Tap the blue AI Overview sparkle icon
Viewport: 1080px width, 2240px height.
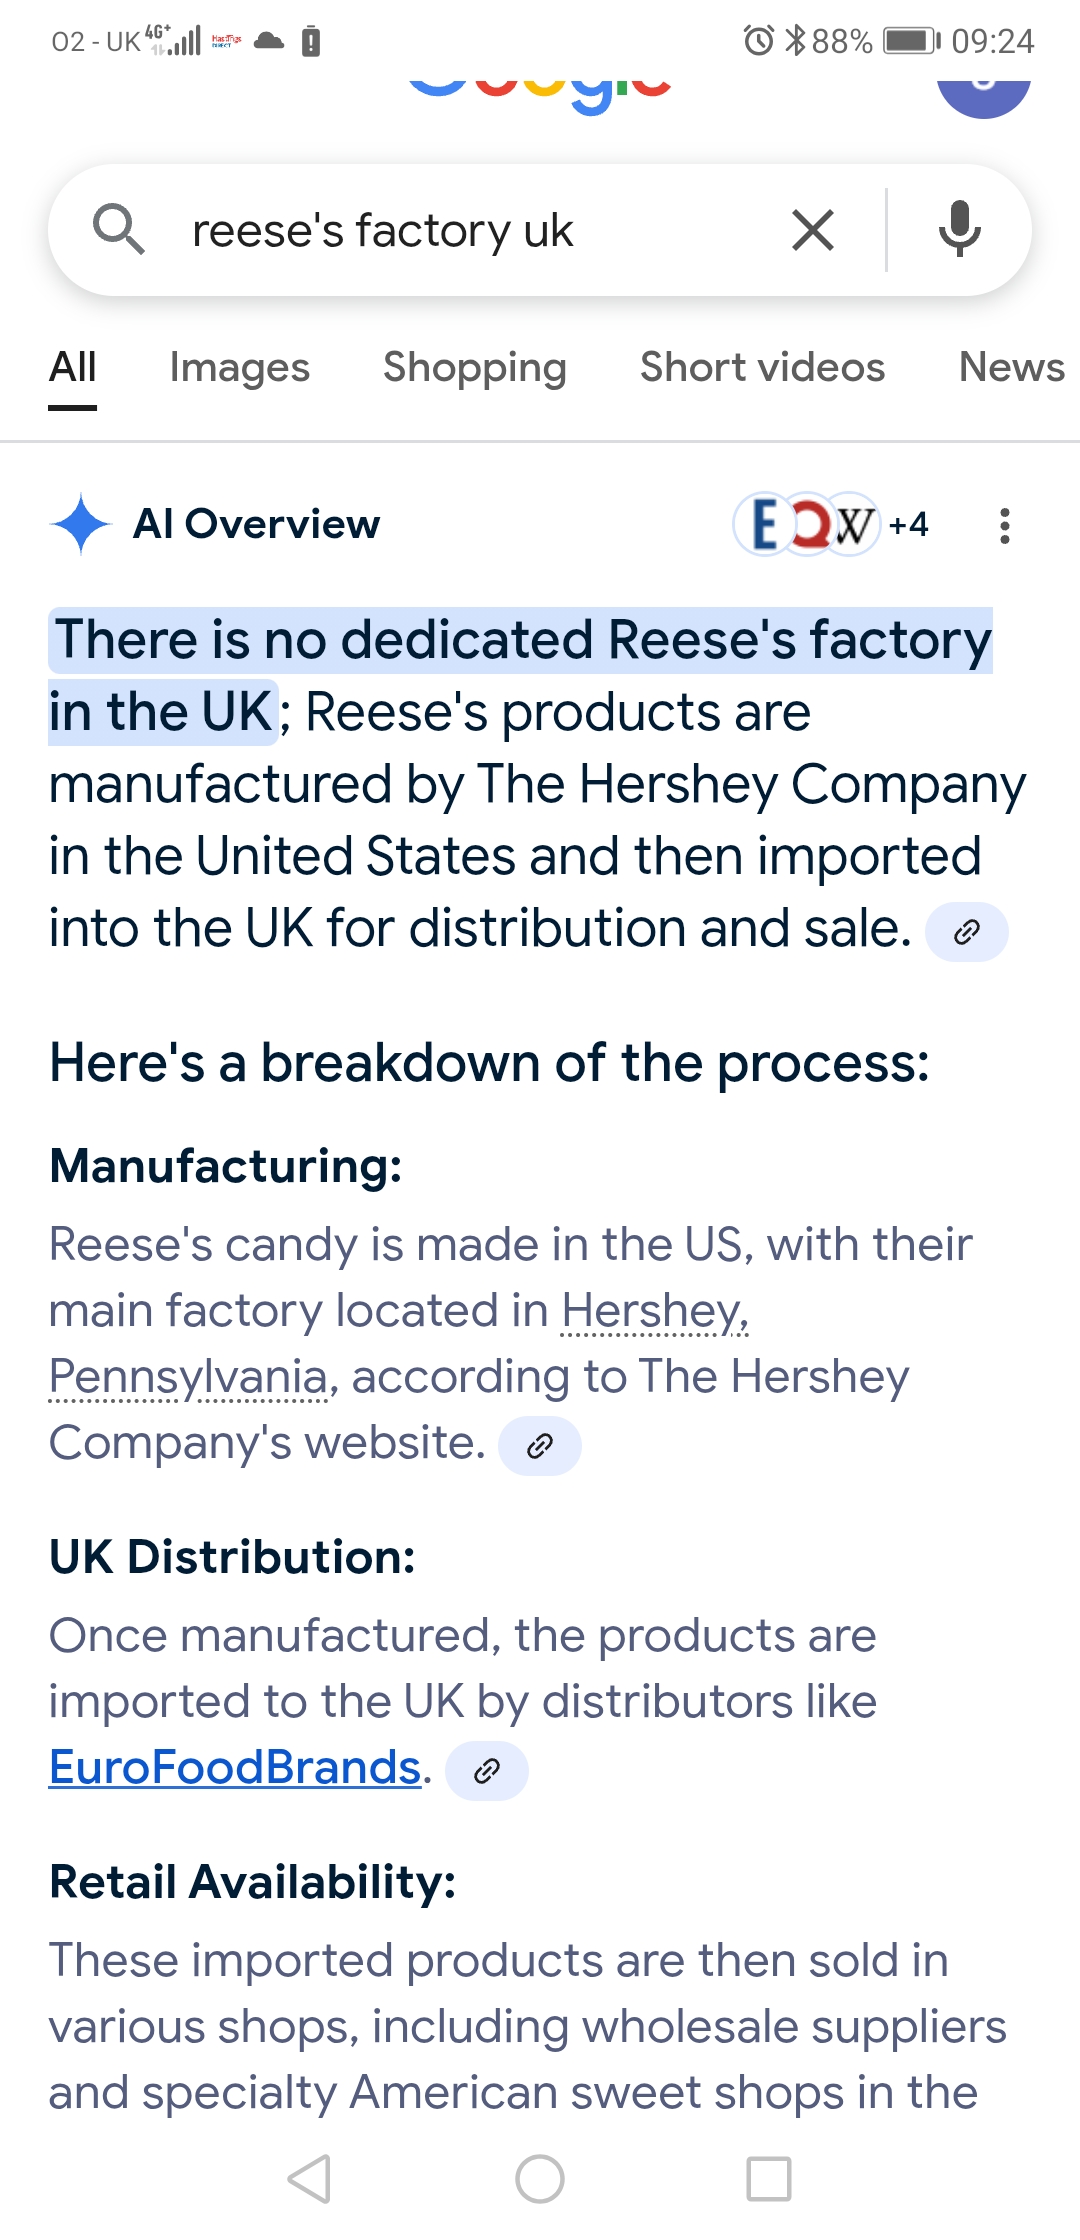[80, 524]
